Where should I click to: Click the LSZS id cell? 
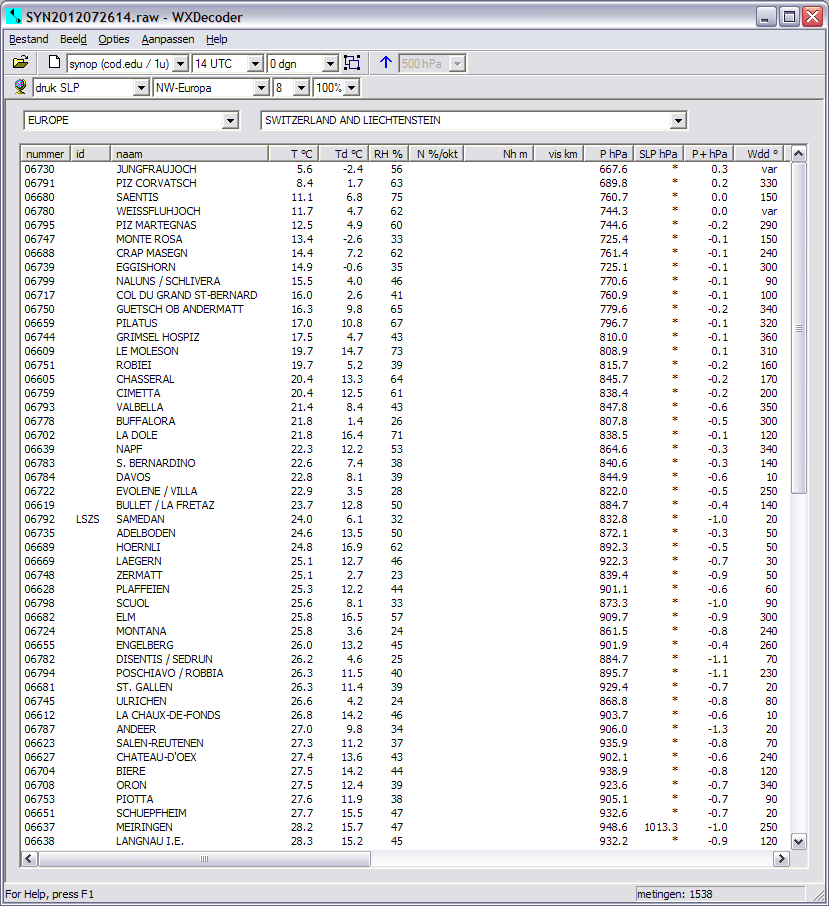coord(88,519)
